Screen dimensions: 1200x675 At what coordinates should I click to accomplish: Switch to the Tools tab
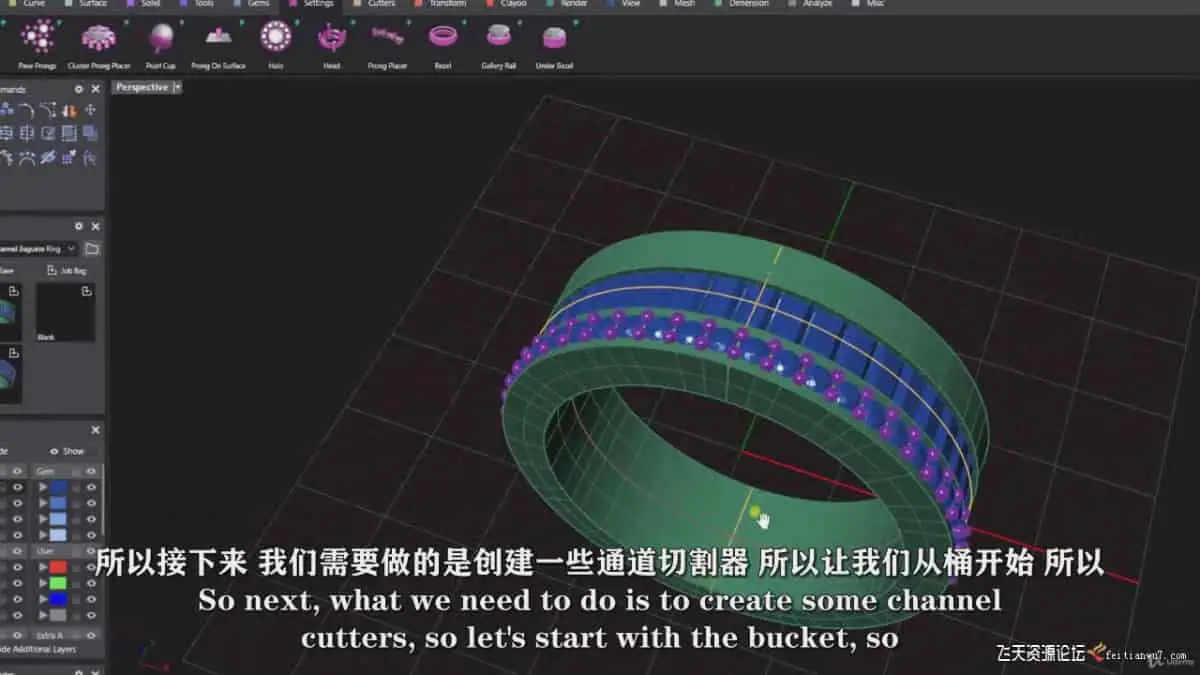(199, 4)
